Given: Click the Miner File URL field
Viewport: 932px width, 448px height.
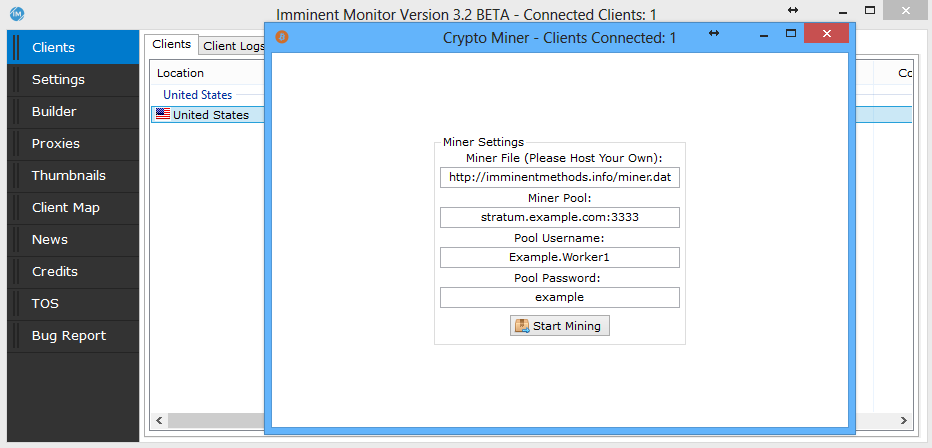Looking at the screenshot, I should click(559, 177).
